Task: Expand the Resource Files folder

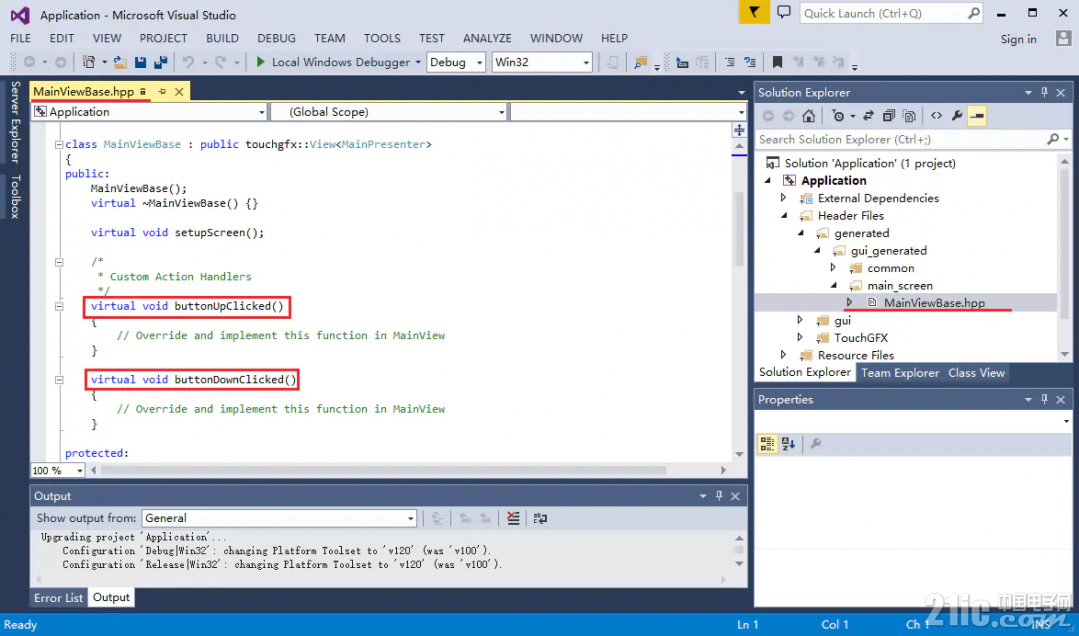Action: (784, 355)
